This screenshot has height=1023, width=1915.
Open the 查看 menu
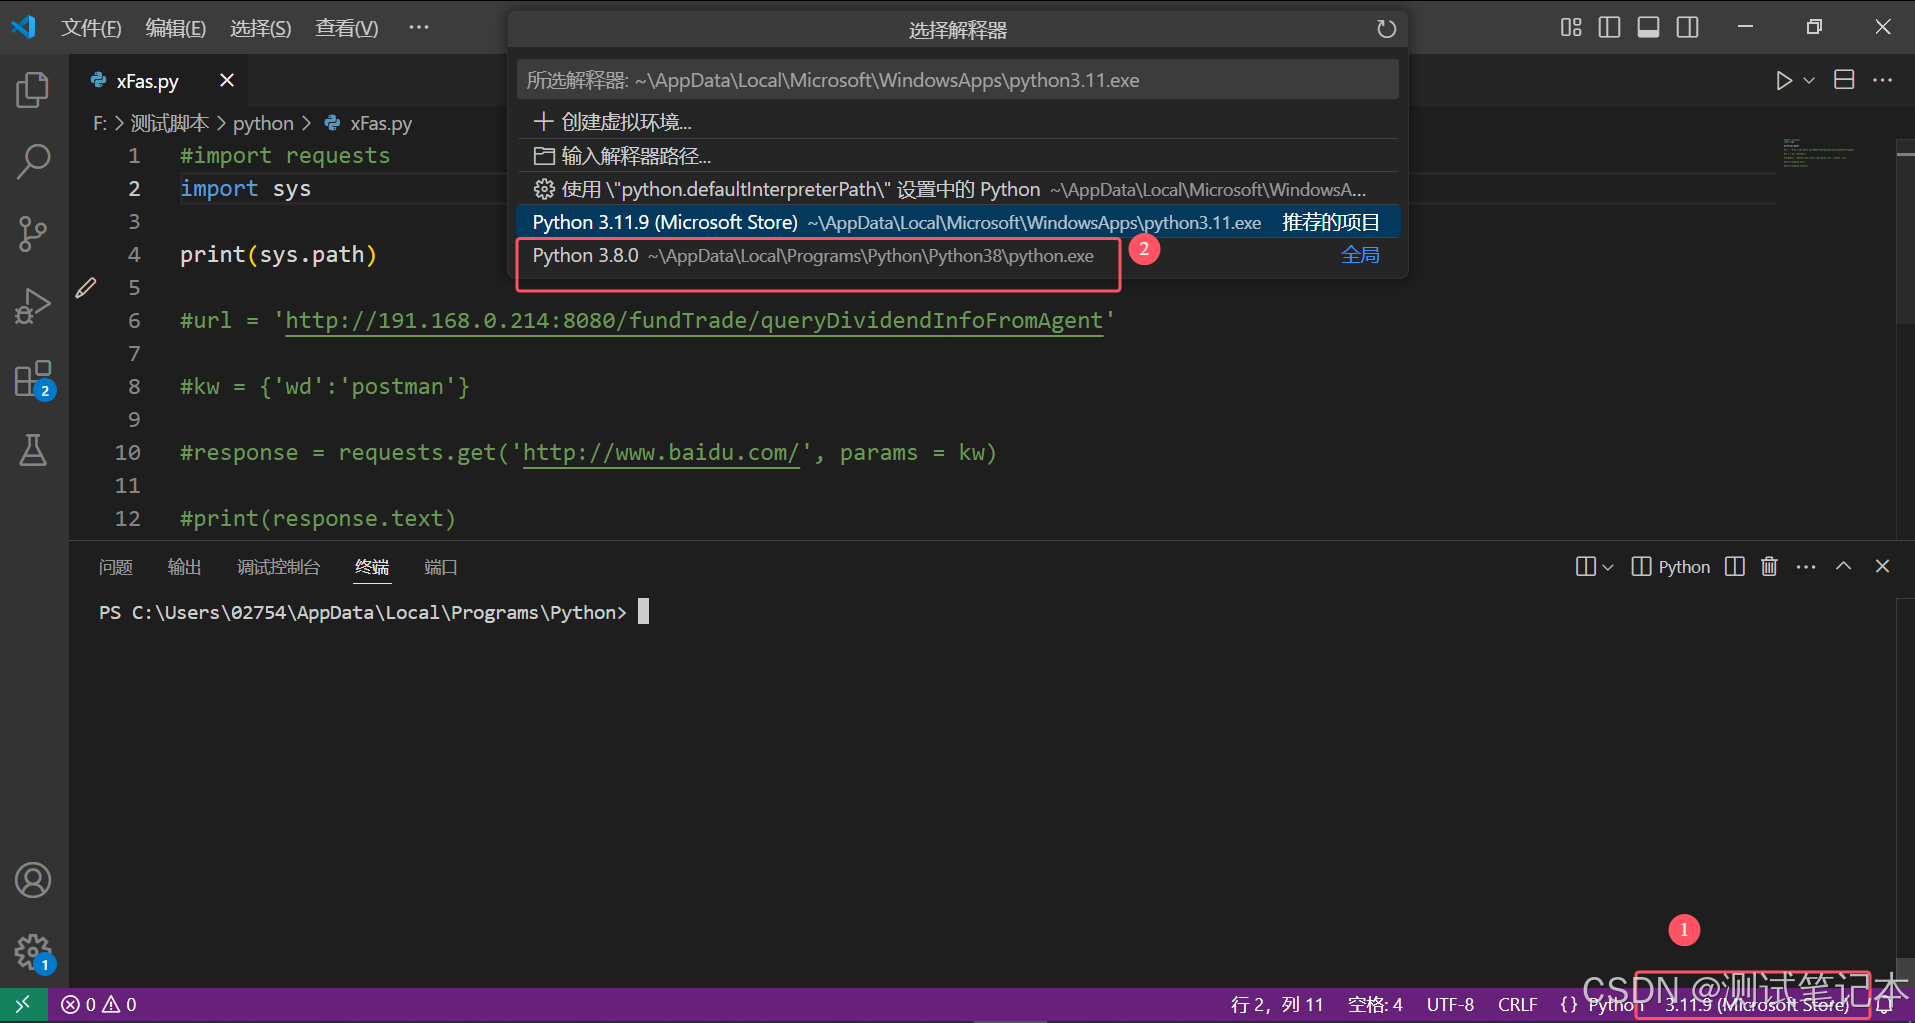pyautogui.click(x=345, y=27)
